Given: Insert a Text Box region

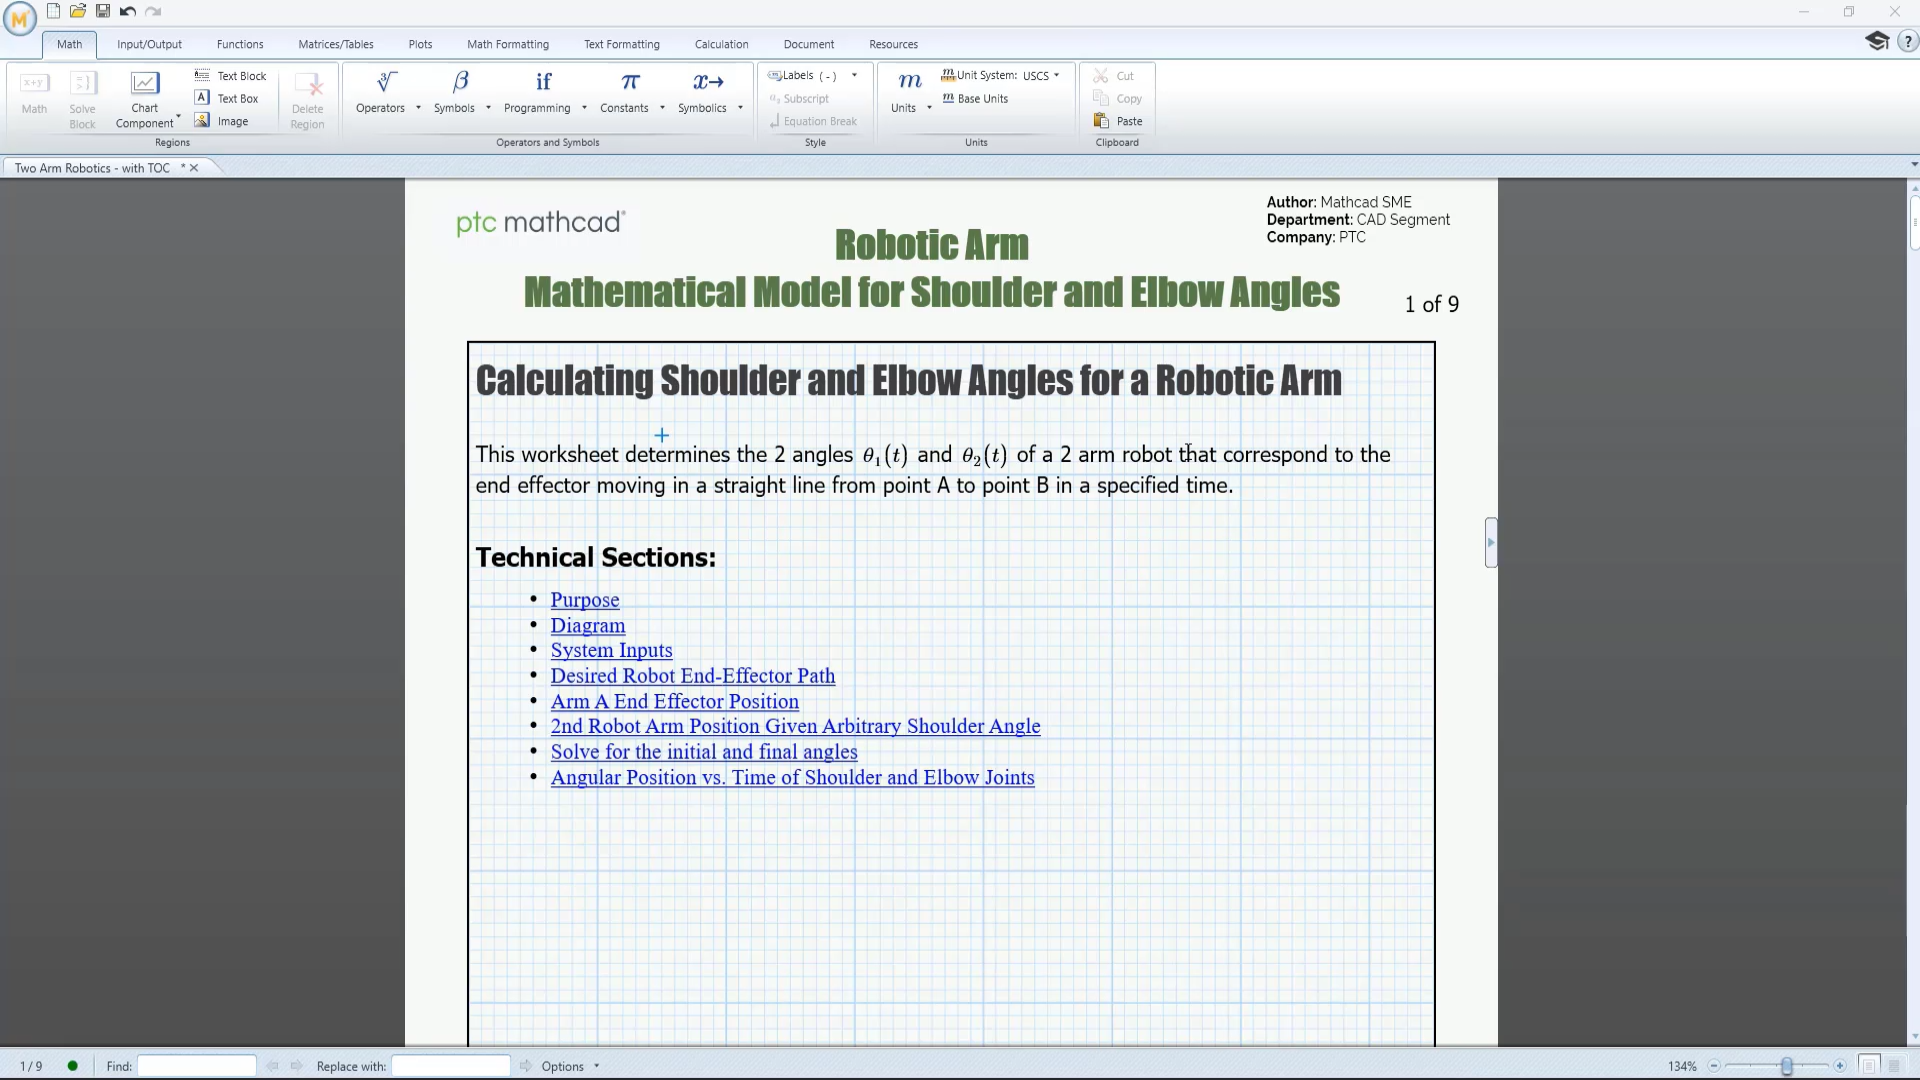Looking at the screenshot, I should (227, 98).
